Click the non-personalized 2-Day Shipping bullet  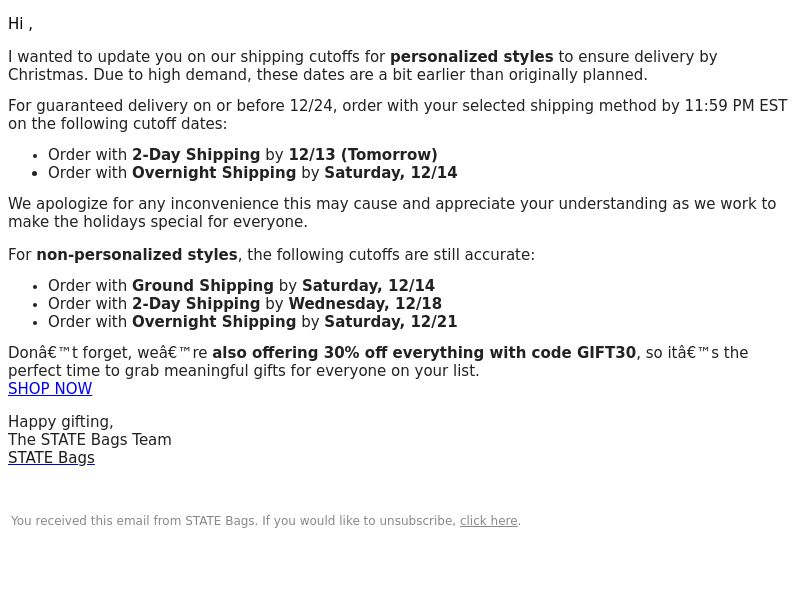pos(245,304)
